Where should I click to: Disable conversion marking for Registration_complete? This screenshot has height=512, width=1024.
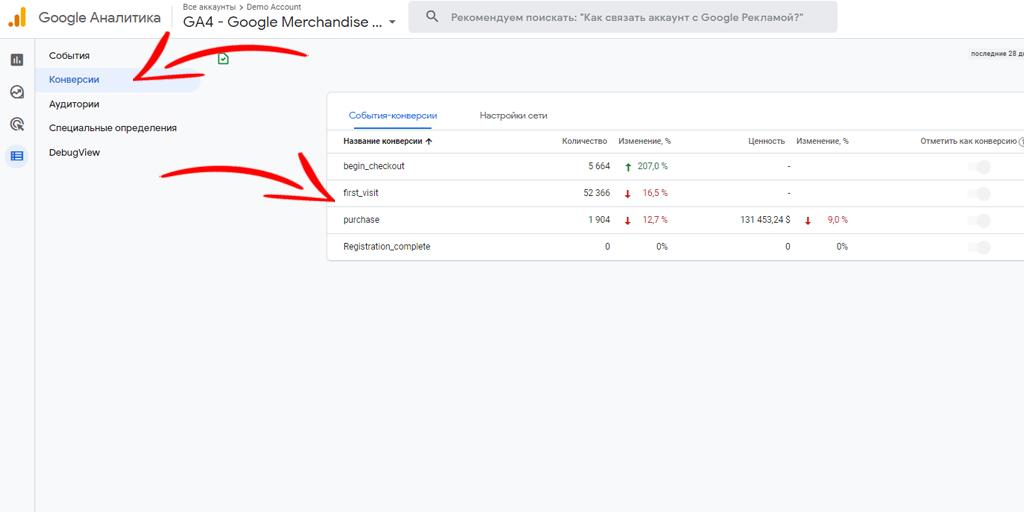(980, 247)
